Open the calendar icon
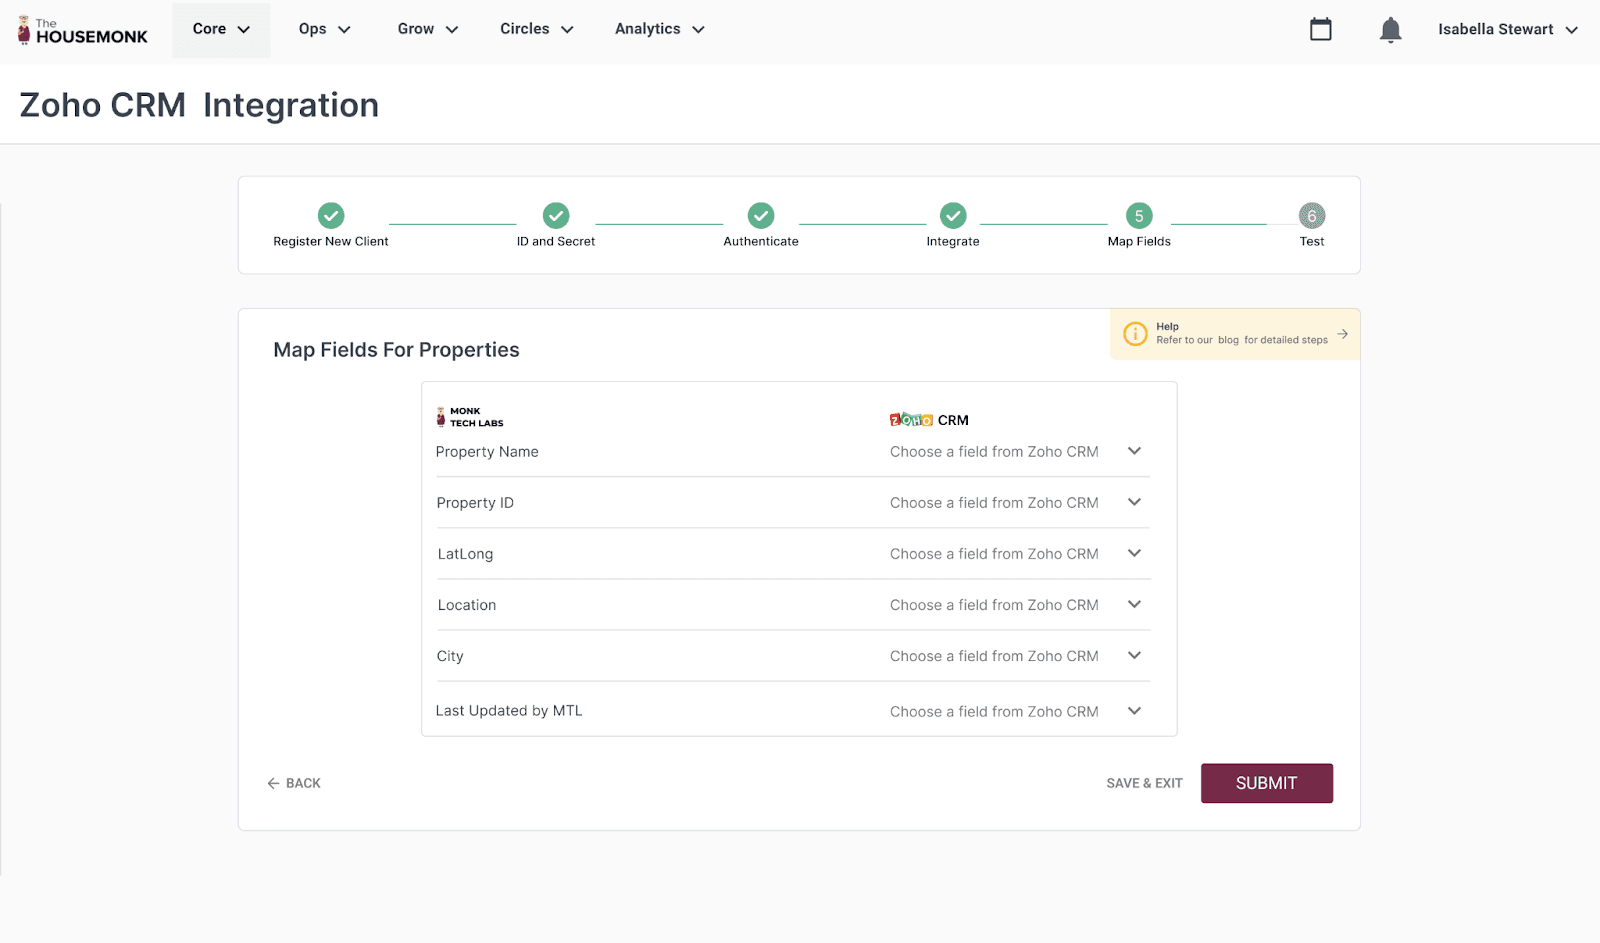 pos(1320,30)
